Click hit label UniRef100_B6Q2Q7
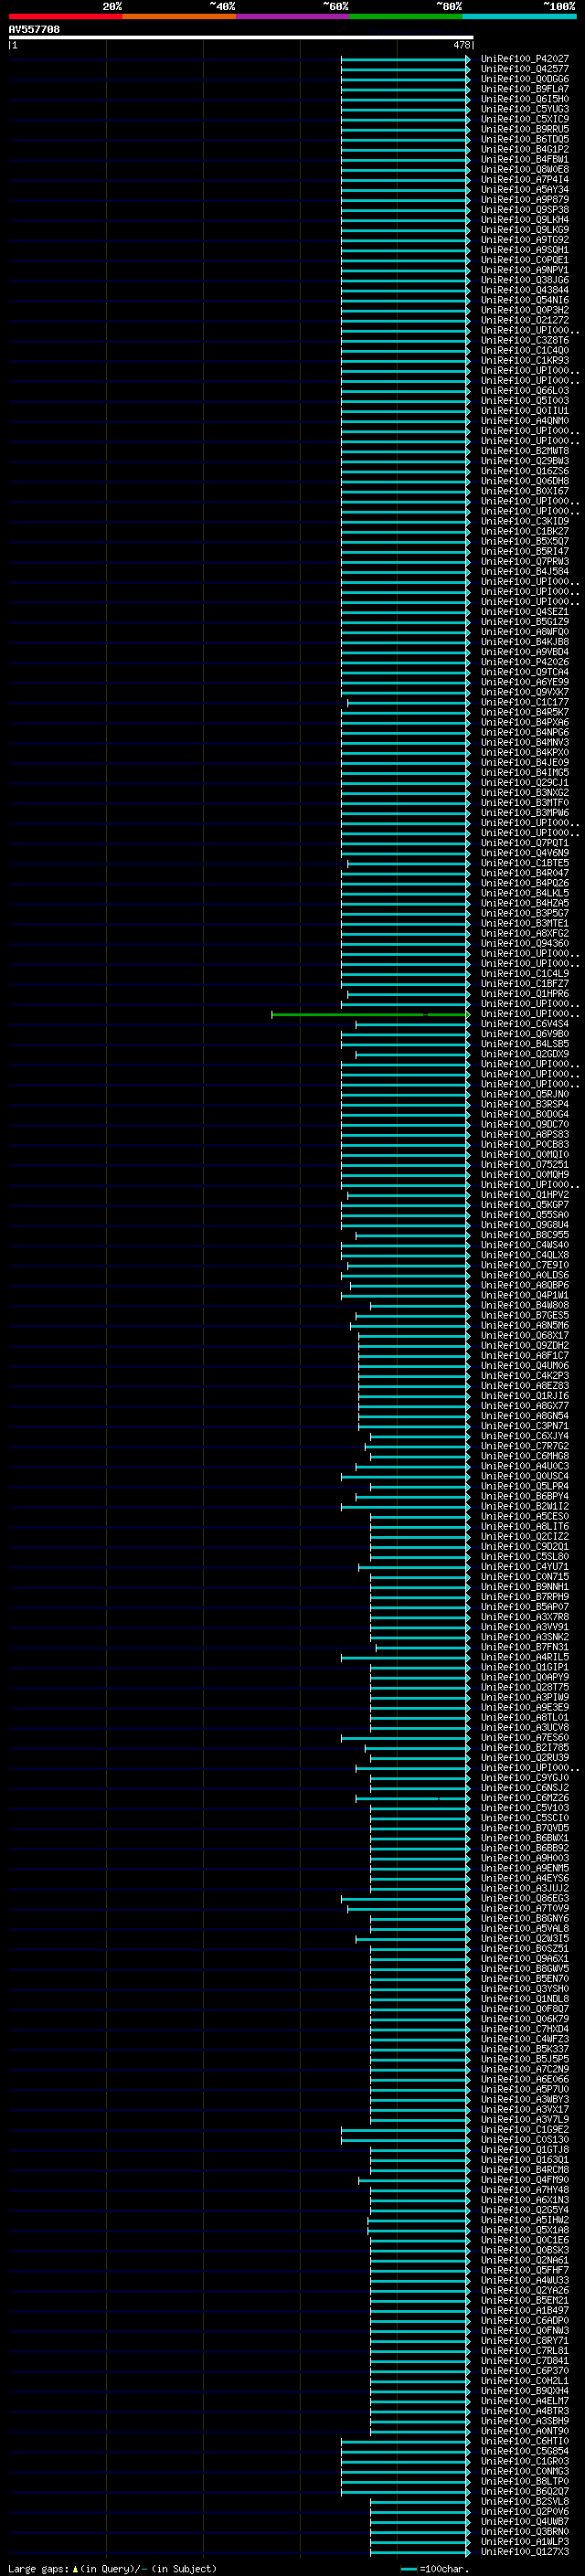 [525, 2491]
